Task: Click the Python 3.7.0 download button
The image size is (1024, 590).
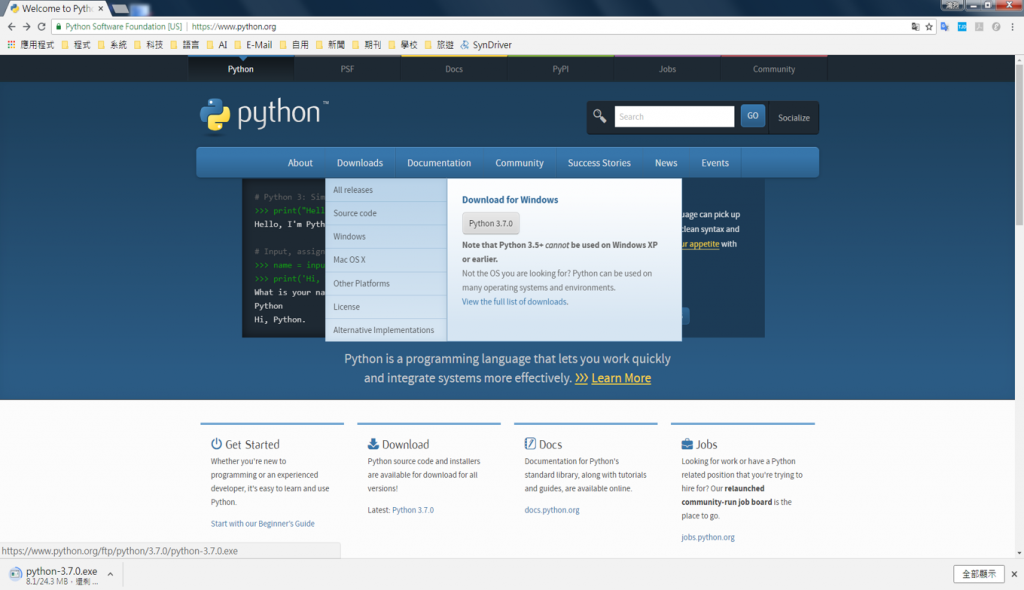Action: point(490,223)
